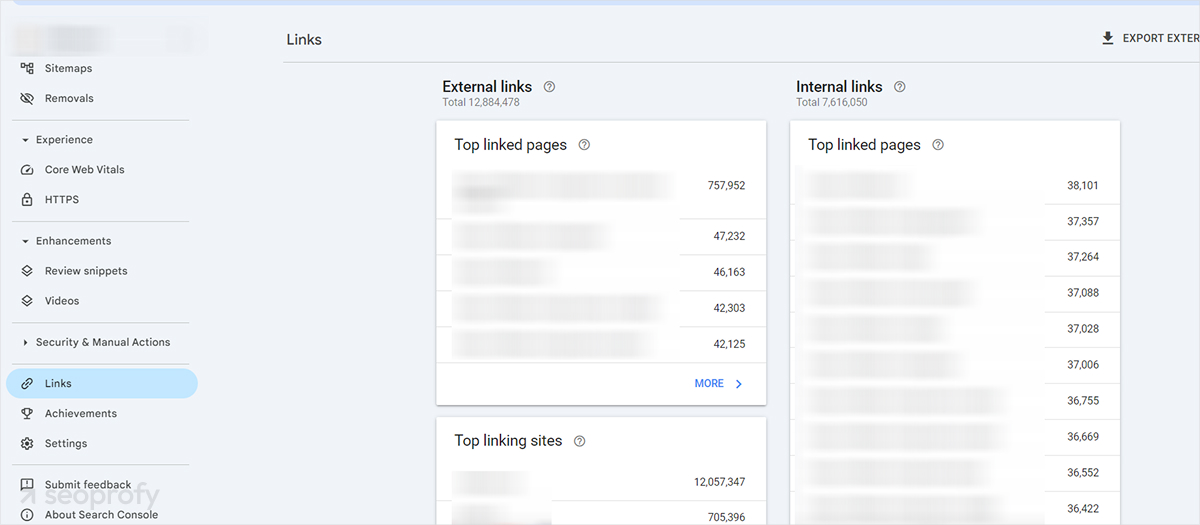Click the 'Total 12,884,478' external links text
Screen dimensions: 1200x525
click(481, 103)
